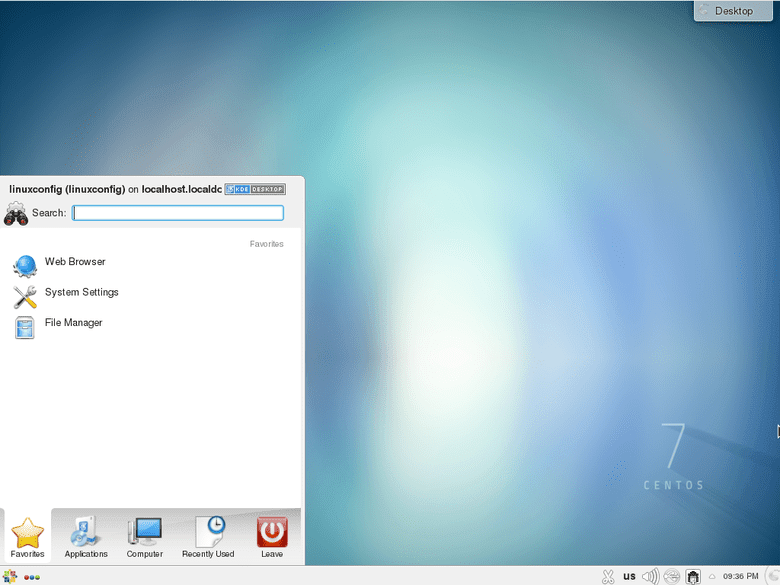Open the Leave tab

[272, 537]
